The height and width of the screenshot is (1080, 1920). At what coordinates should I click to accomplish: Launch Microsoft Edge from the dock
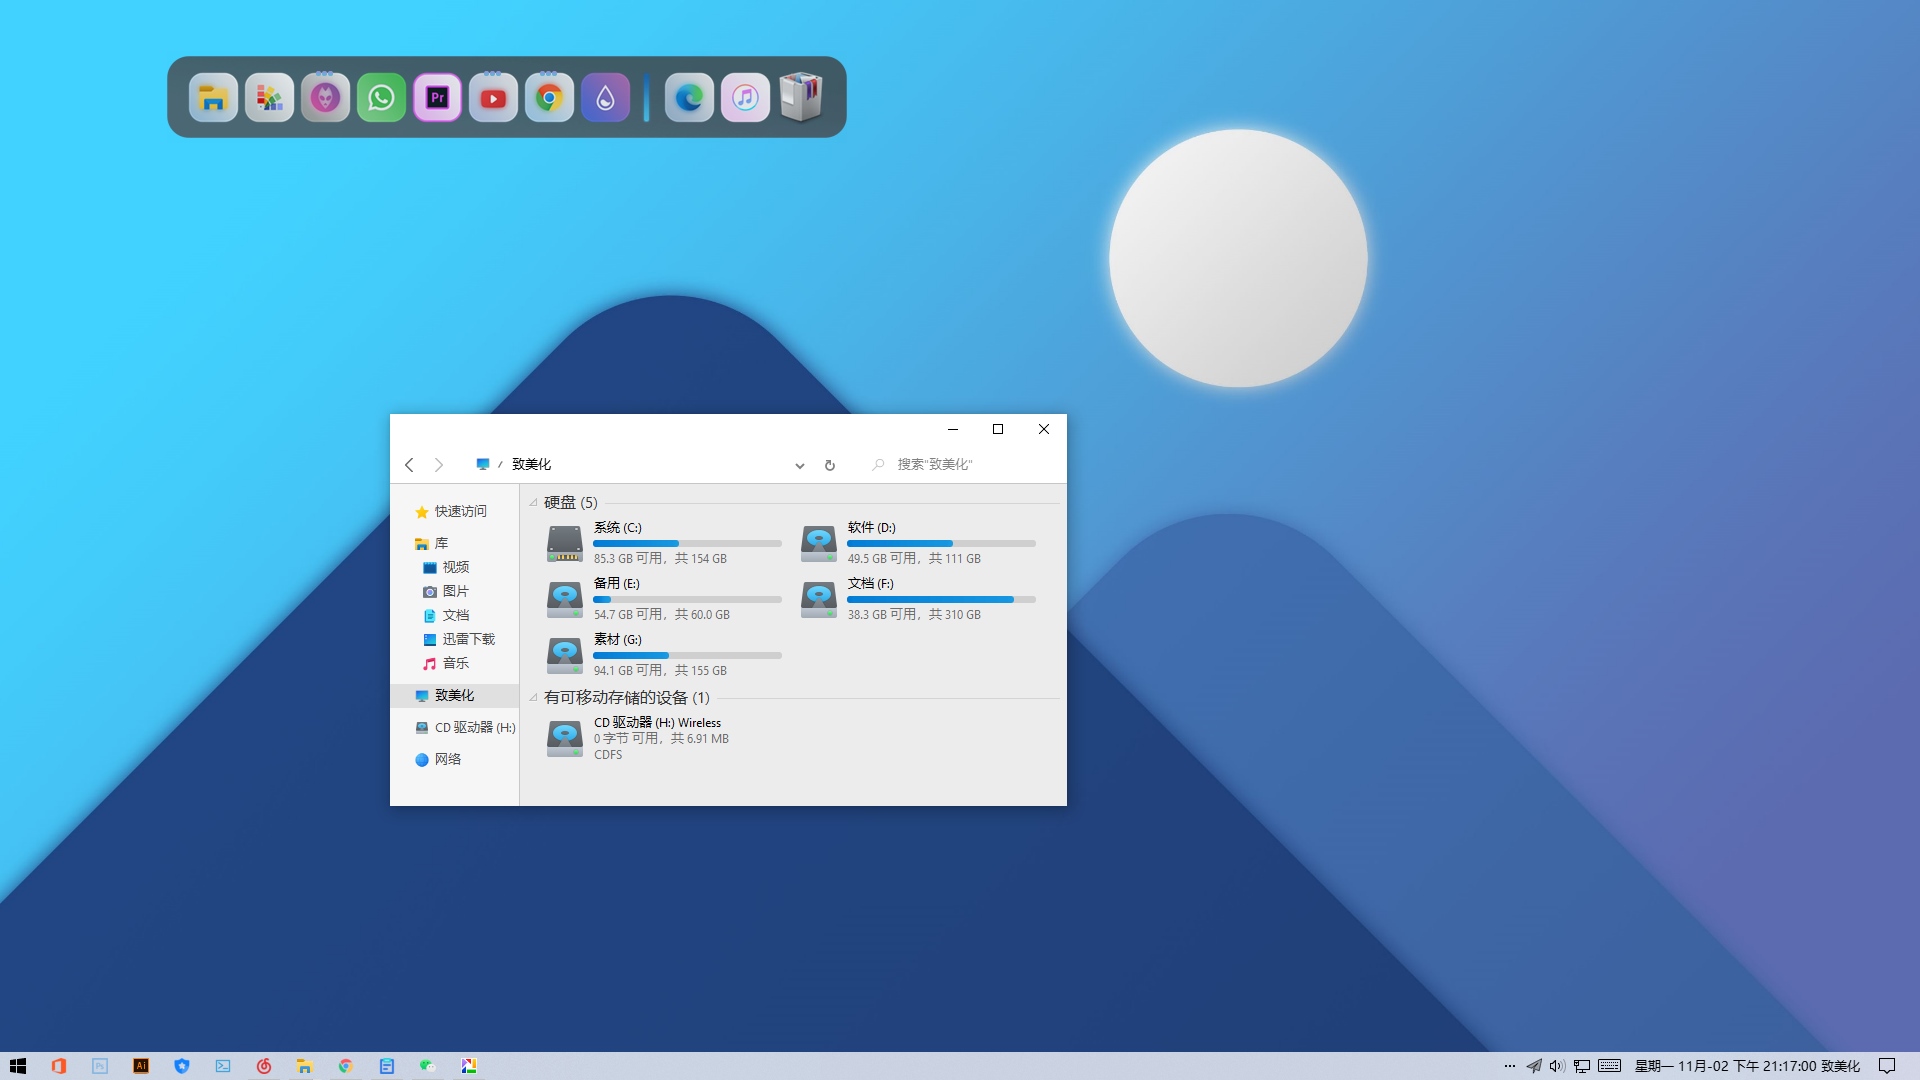tap(689, 97)
